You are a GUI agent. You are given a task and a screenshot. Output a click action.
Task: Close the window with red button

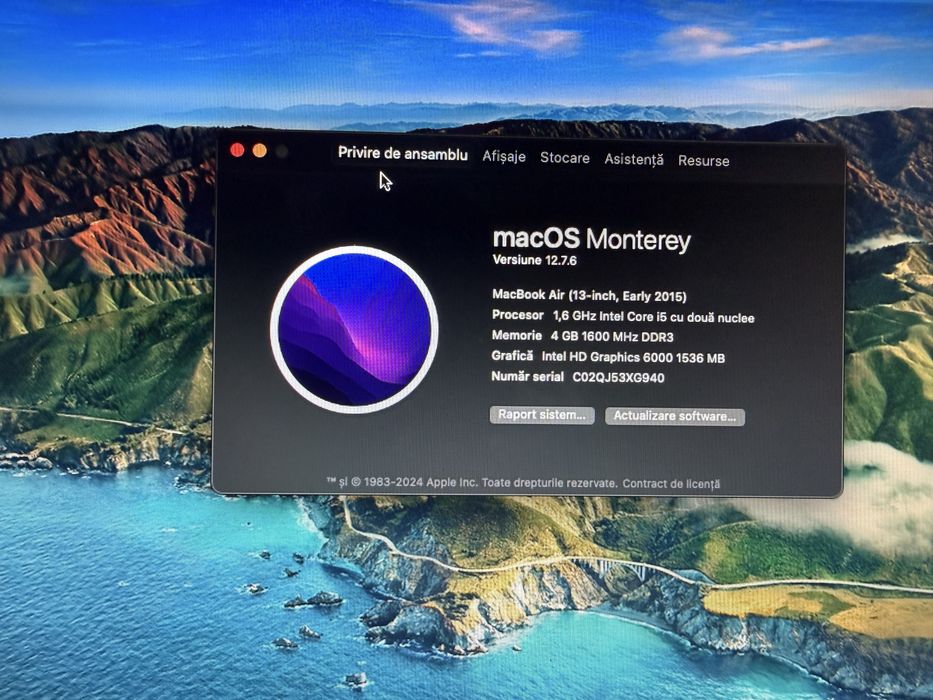click(237, 150)
